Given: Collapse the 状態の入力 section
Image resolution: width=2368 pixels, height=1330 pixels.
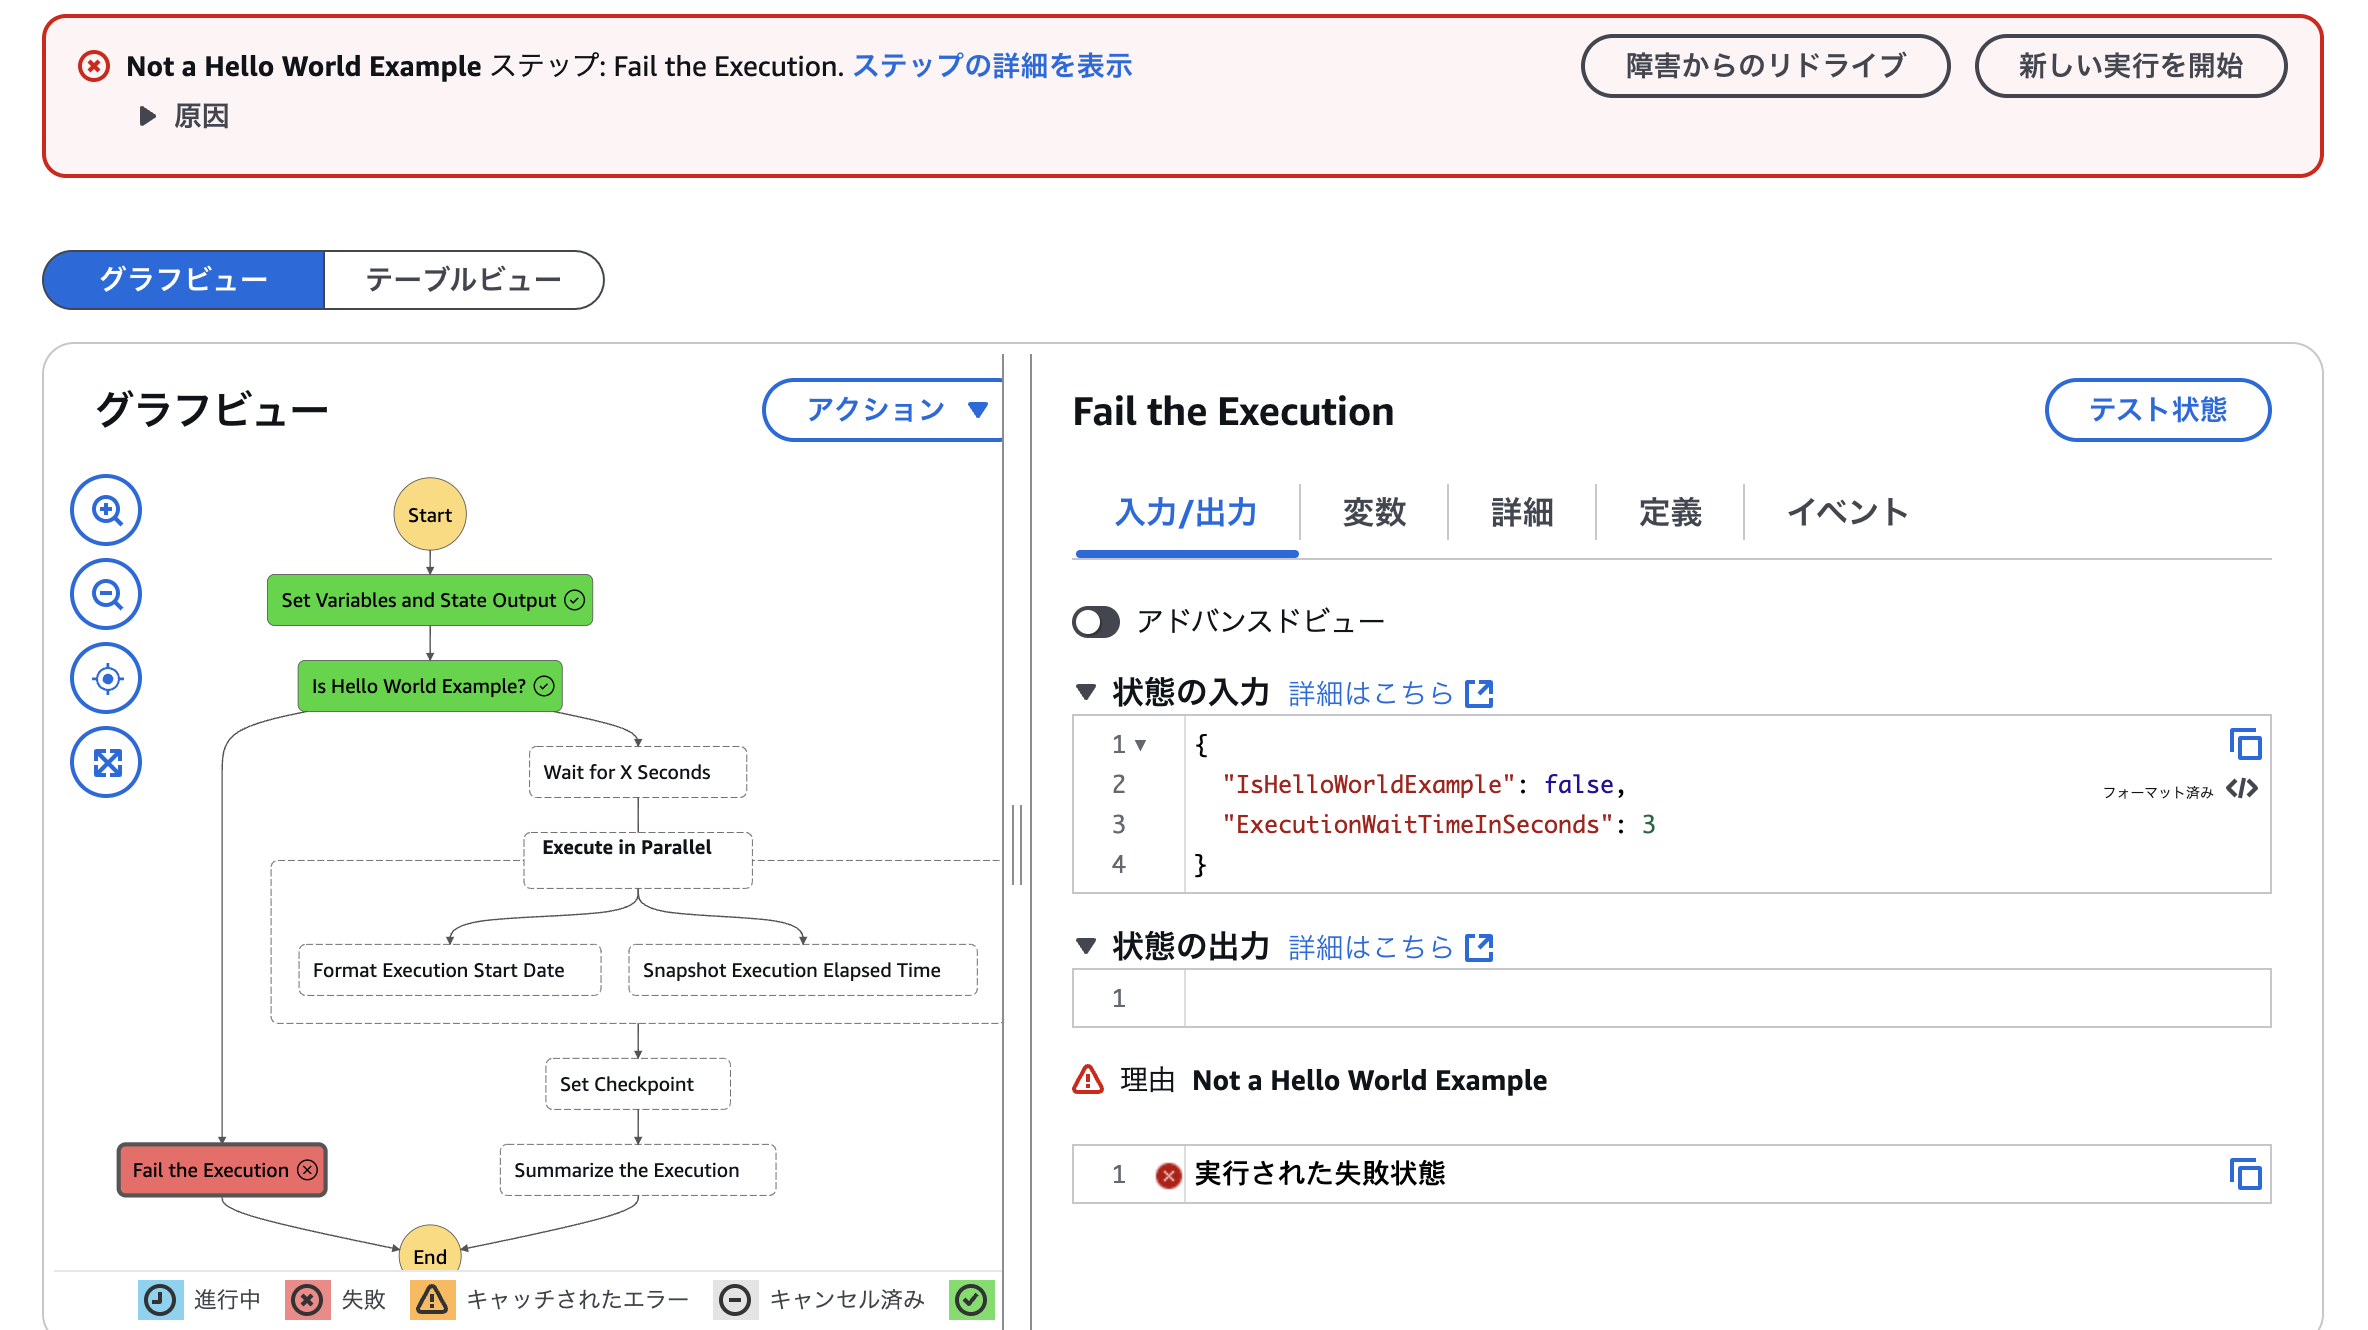Looking at the screenshot, I should [1086, 692].
